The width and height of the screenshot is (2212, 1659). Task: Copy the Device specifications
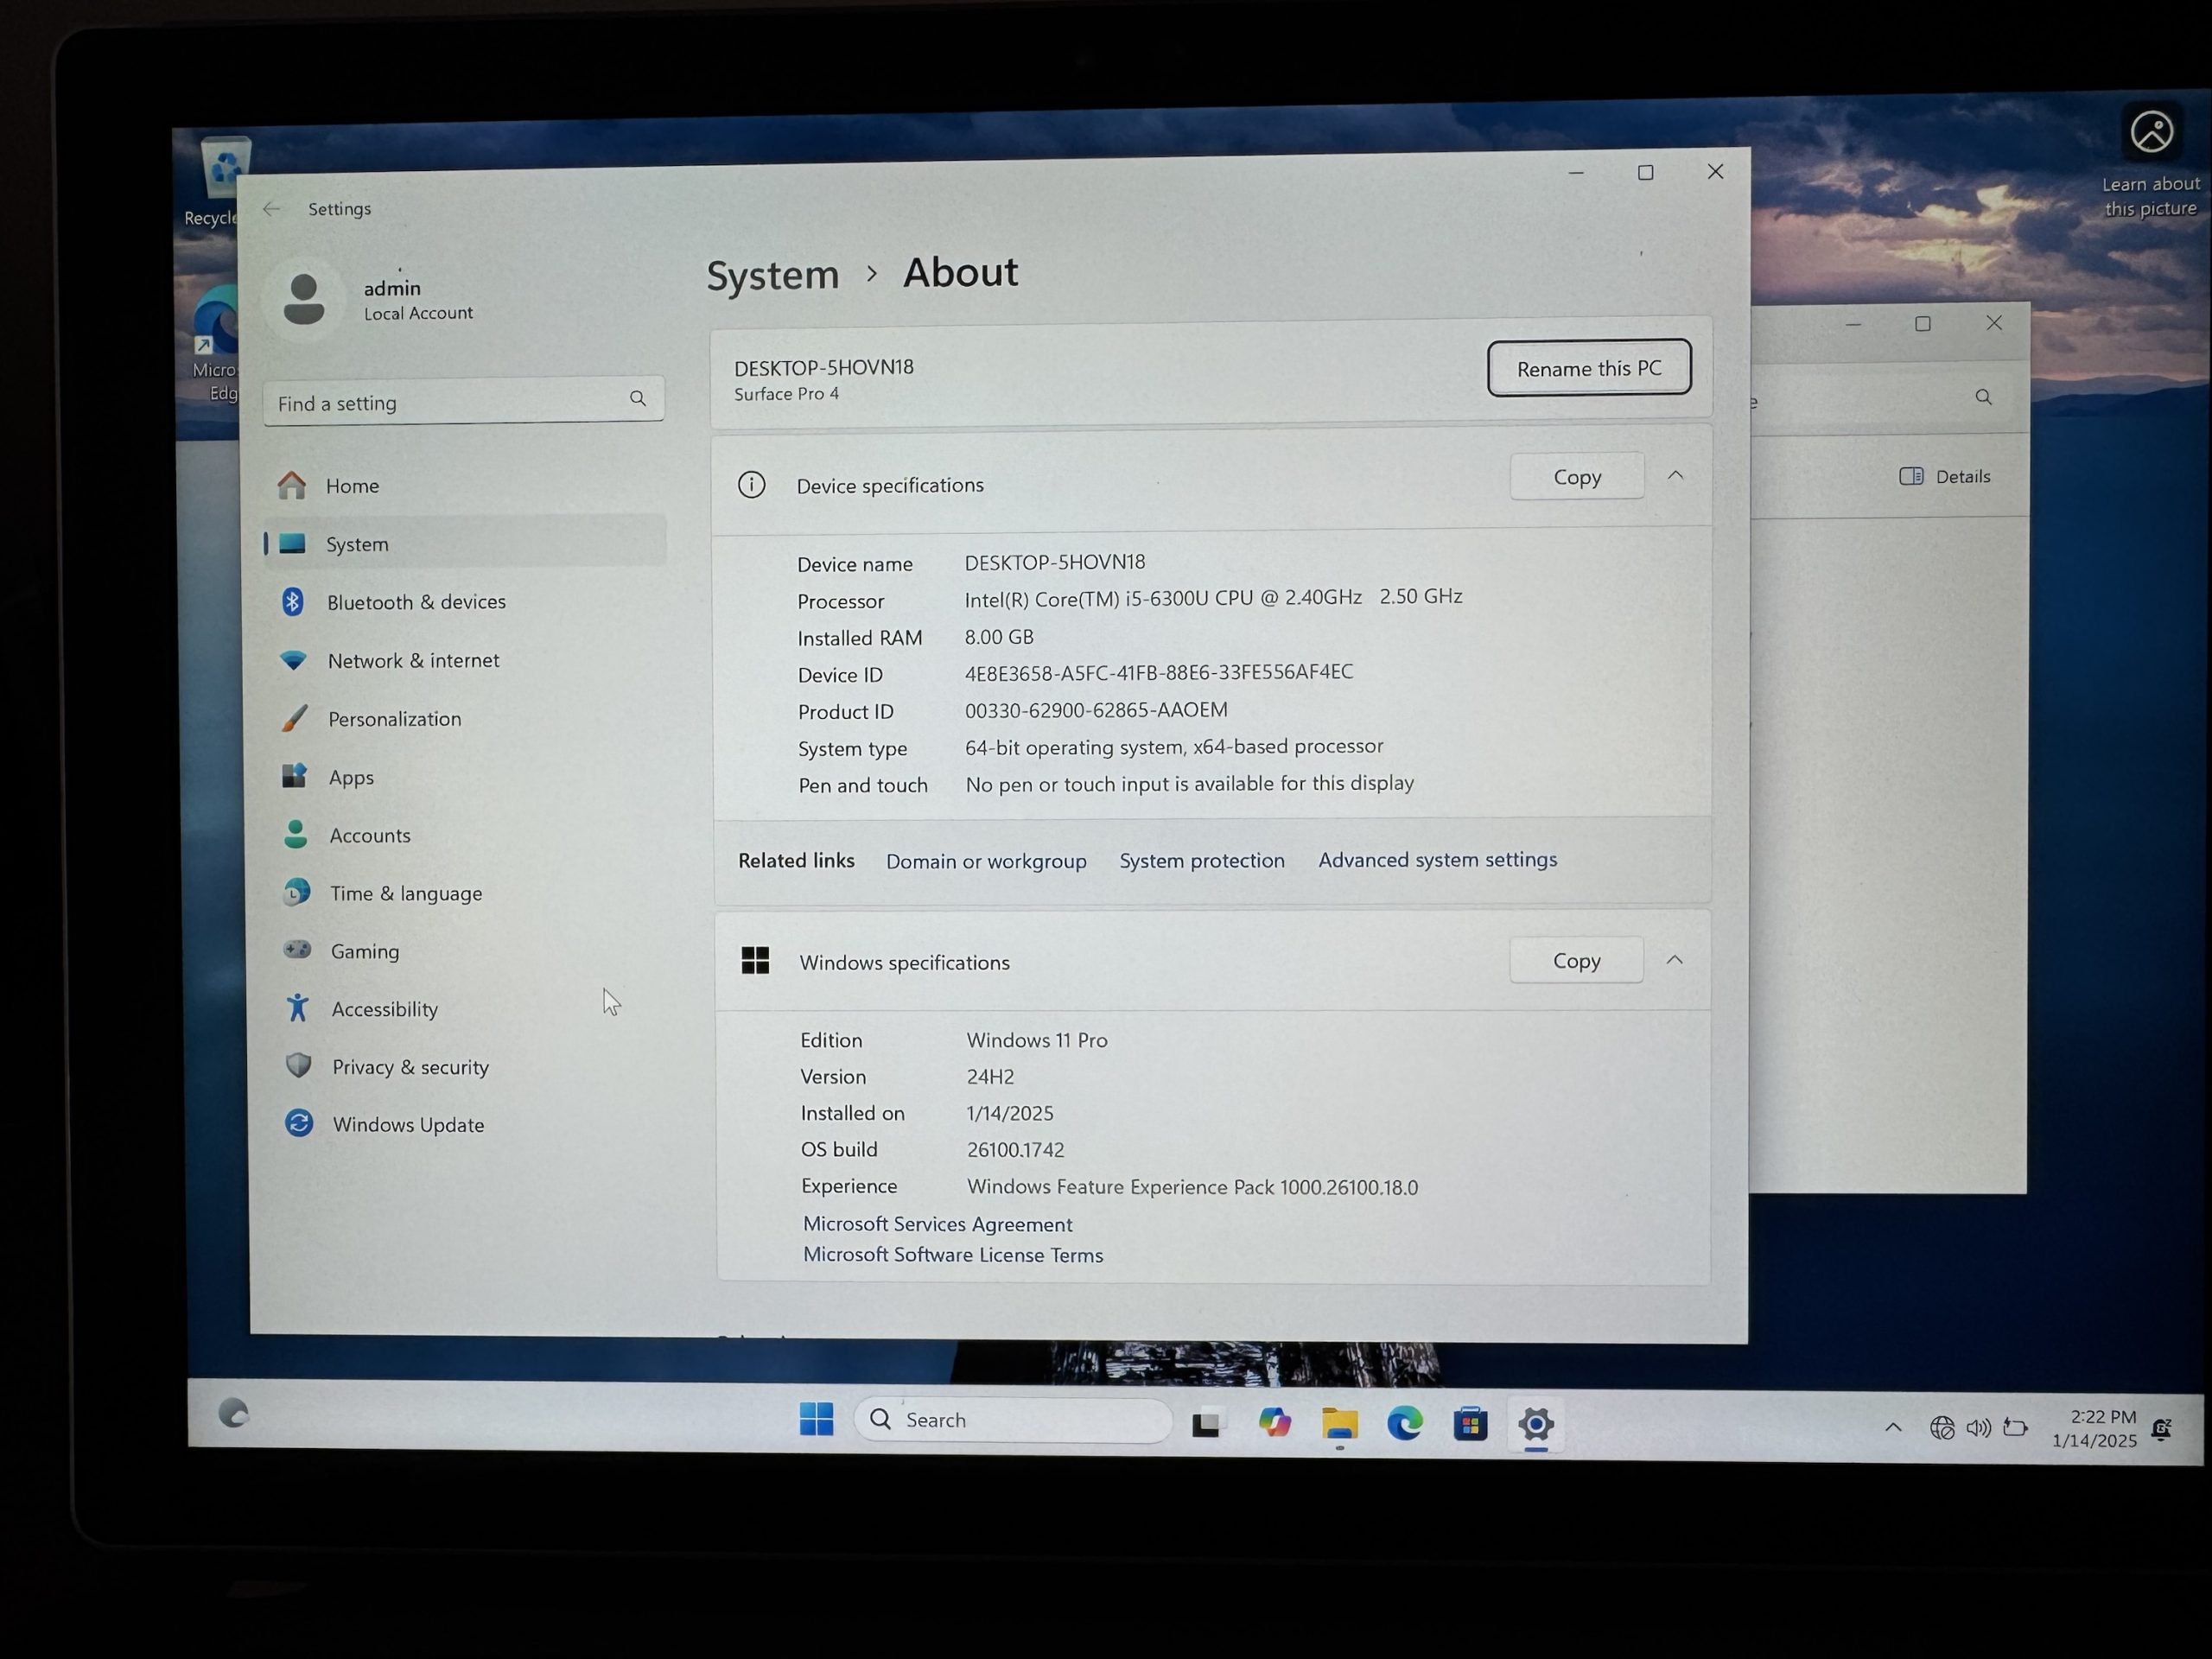[1576, 477]
